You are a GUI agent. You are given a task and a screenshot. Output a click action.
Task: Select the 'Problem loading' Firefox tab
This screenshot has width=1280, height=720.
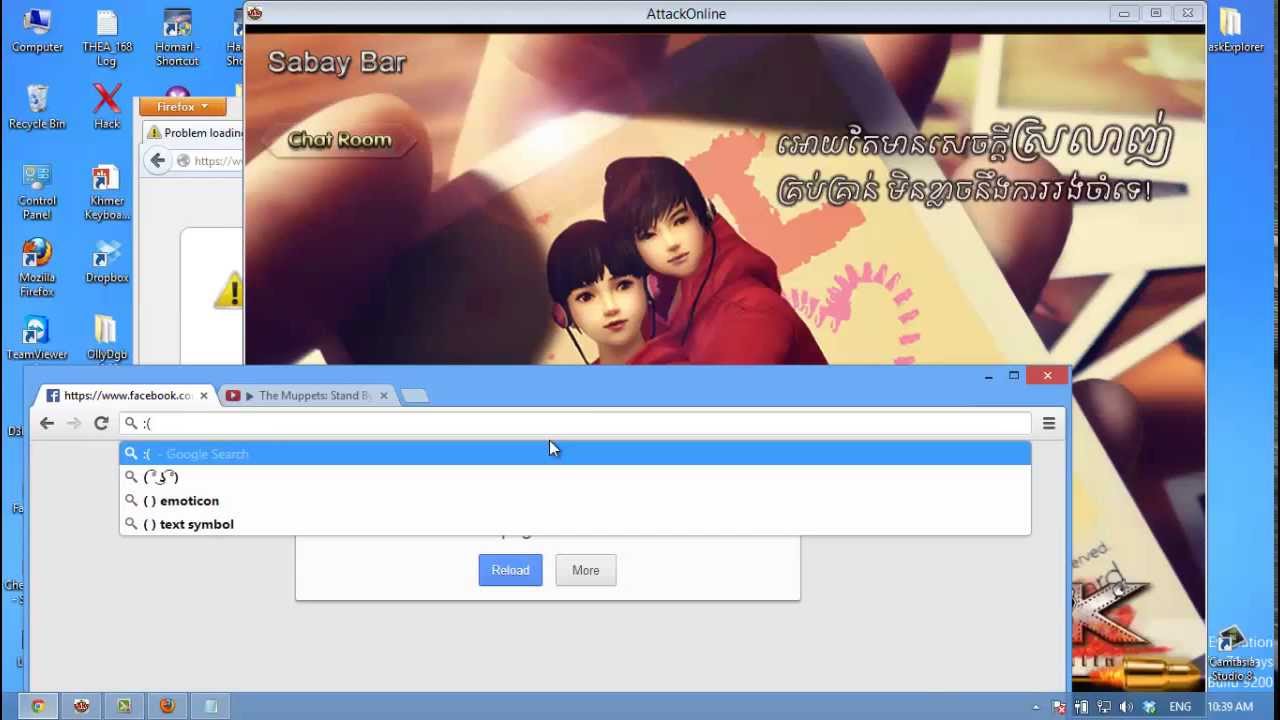195,133
